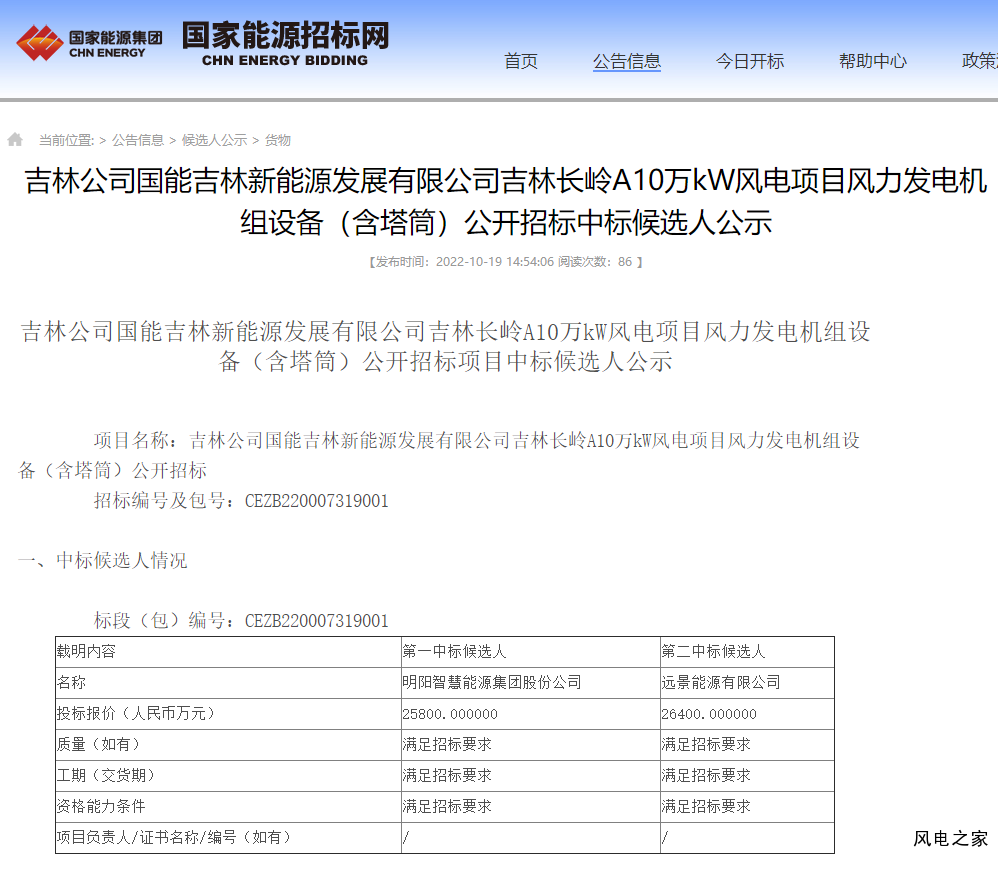Click the 项目负责人/证书名称/编号 row label

[x=228, y=837]
